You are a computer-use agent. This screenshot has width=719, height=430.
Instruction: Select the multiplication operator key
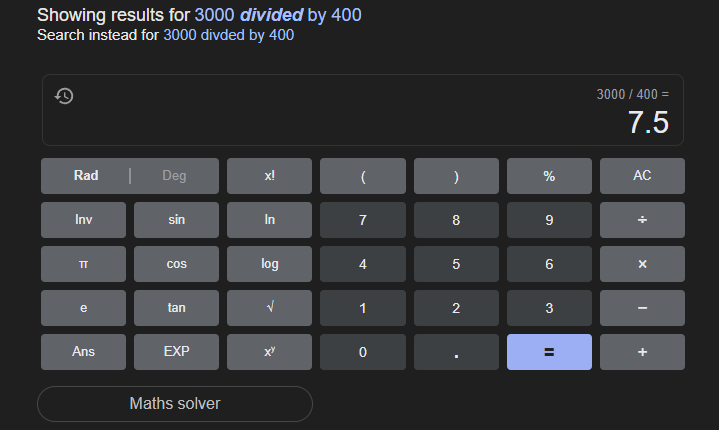pyautogui.click(x=642, y=264)
